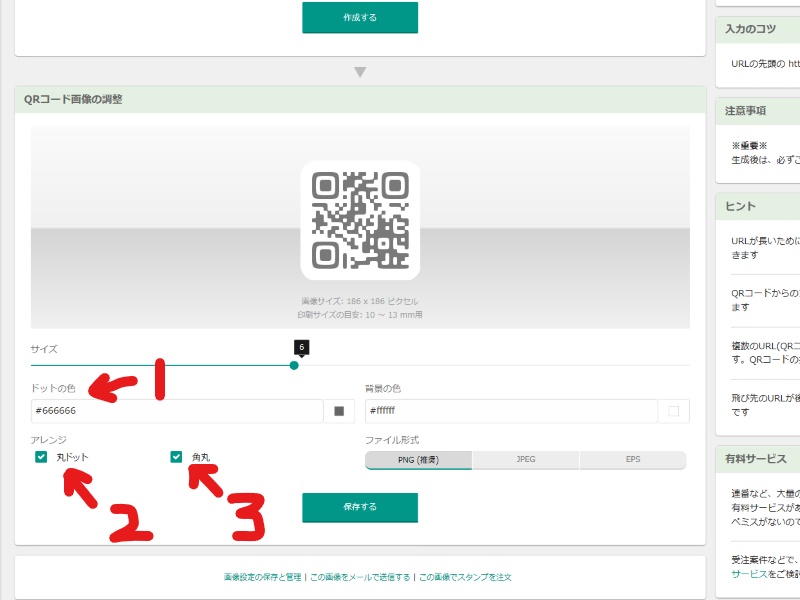Screen dimensions: 800x600
Task: Click the ドットの色 label
Action: pyautogui.click(x=53, y=388)
